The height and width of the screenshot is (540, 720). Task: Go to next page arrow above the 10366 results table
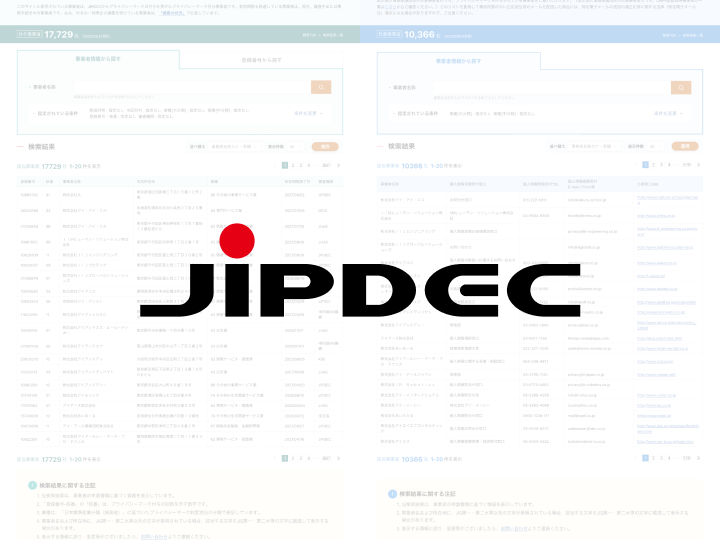(699, 164)
